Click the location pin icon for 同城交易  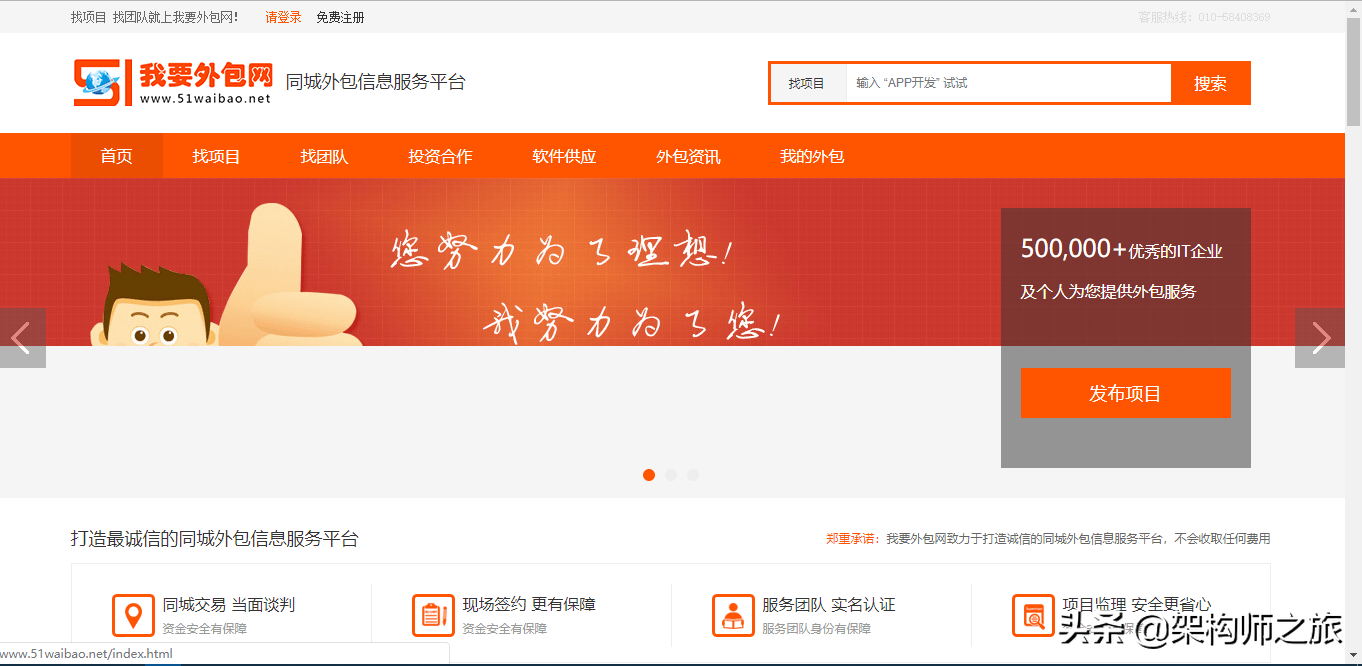pyautogui.click(x=133, y=615)
